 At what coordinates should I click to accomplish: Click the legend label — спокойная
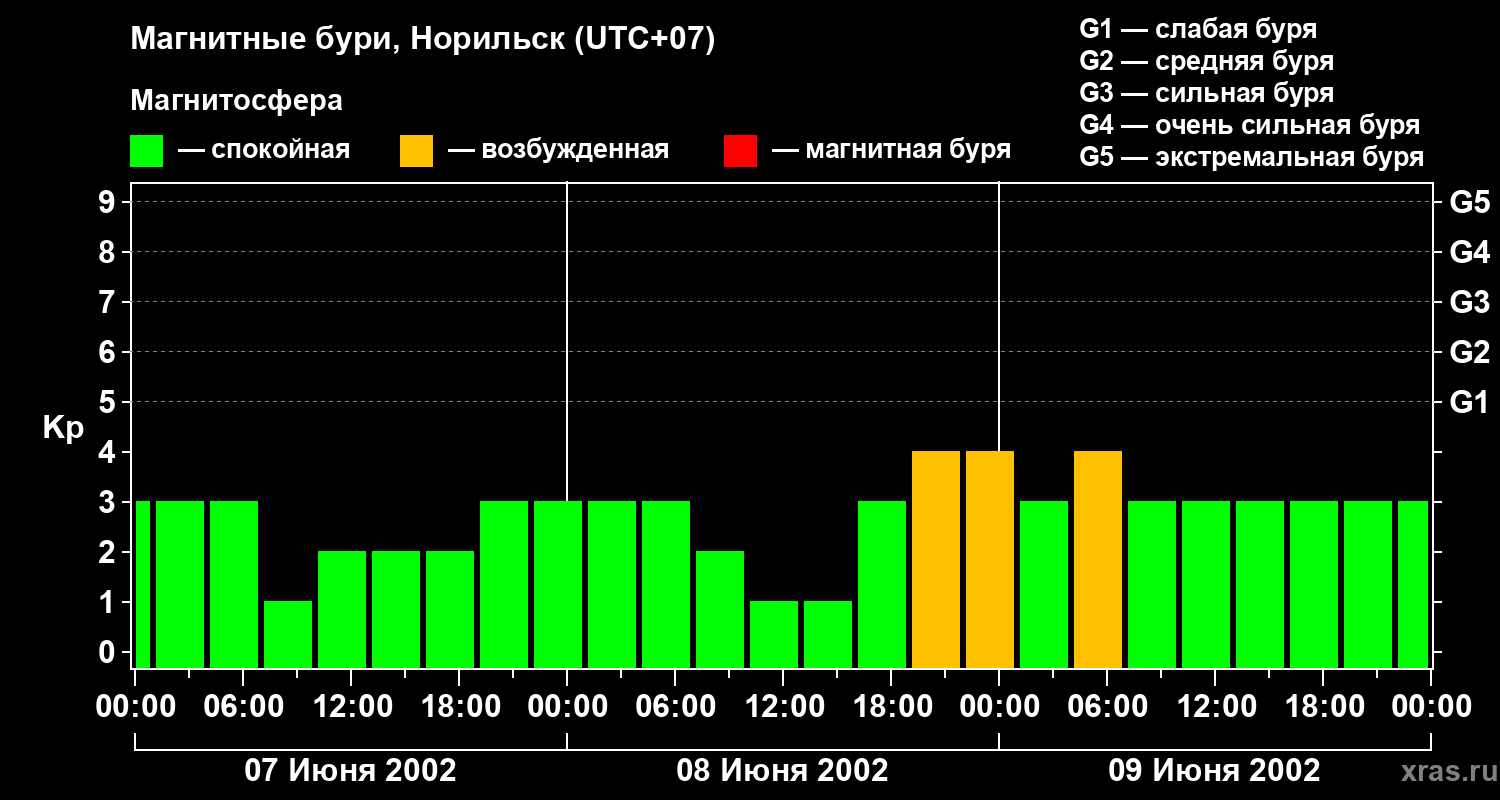click(264, 151)
